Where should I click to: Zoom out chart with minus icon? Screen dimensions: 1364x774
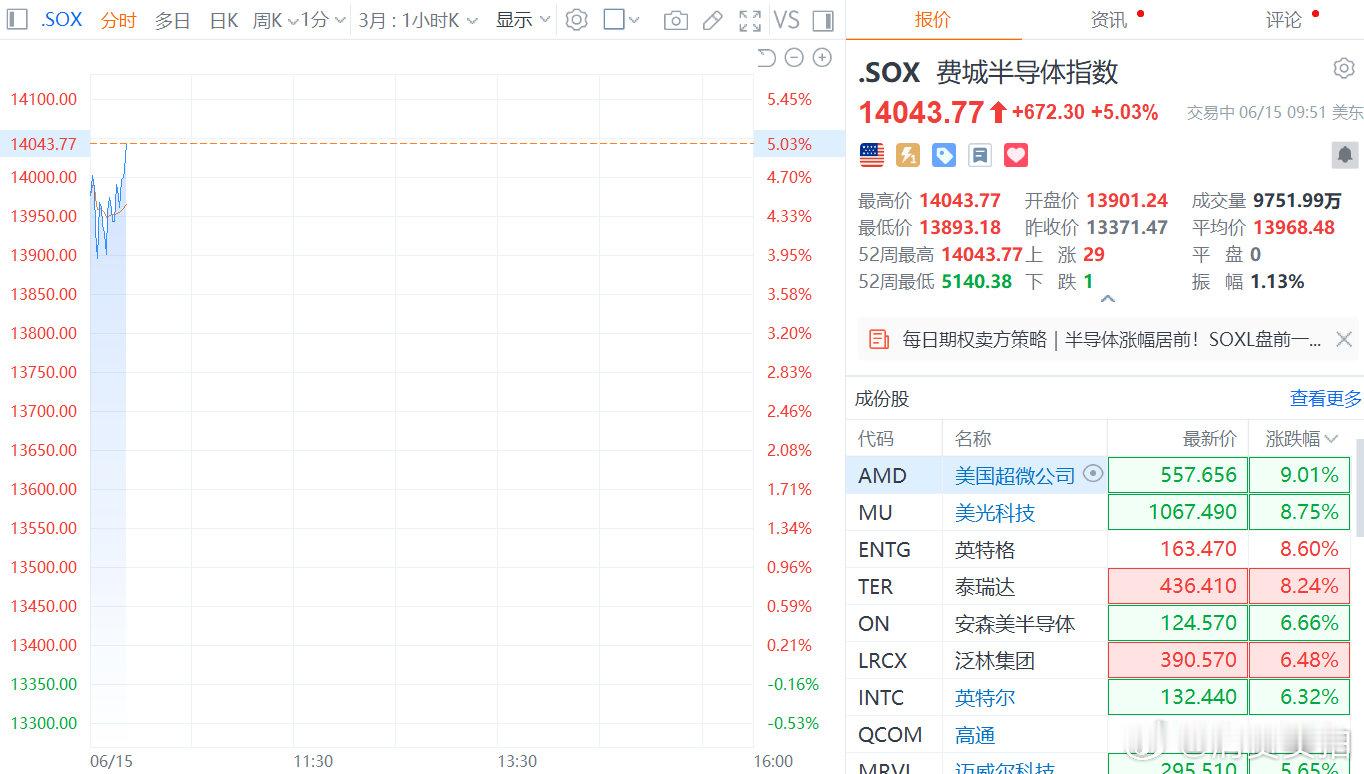click(x=794, y=58)
